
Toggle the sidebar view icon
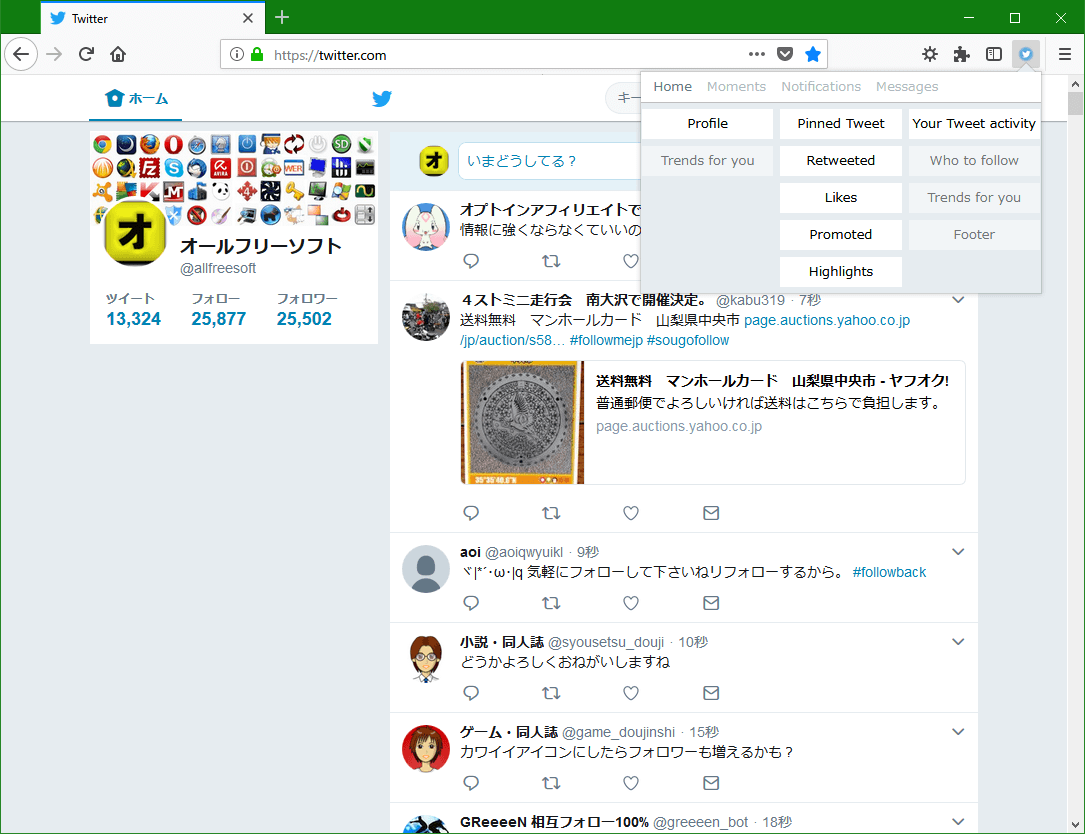994,54
